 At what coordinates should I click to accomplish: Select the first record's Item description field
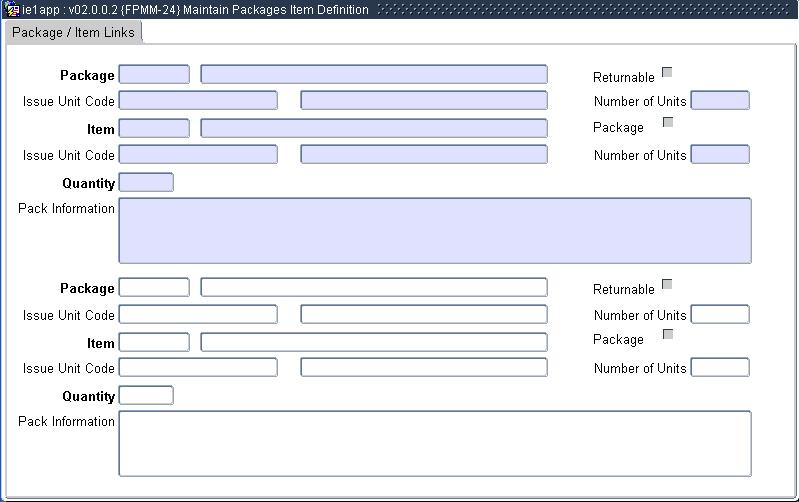373,128
